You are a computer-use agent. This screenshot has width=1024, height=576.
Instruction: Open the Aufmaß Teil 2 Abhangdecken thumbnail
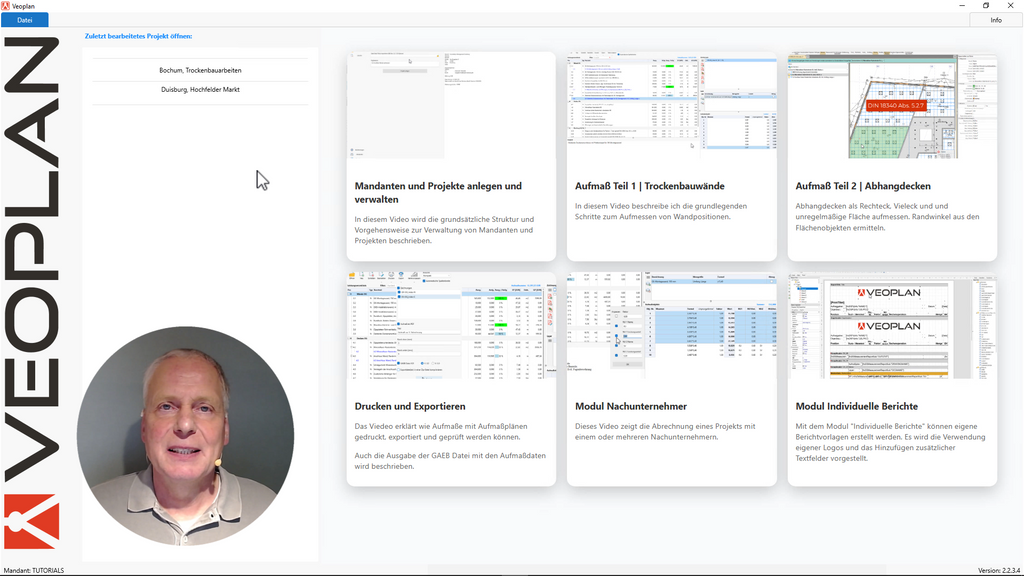pos(892,105)
